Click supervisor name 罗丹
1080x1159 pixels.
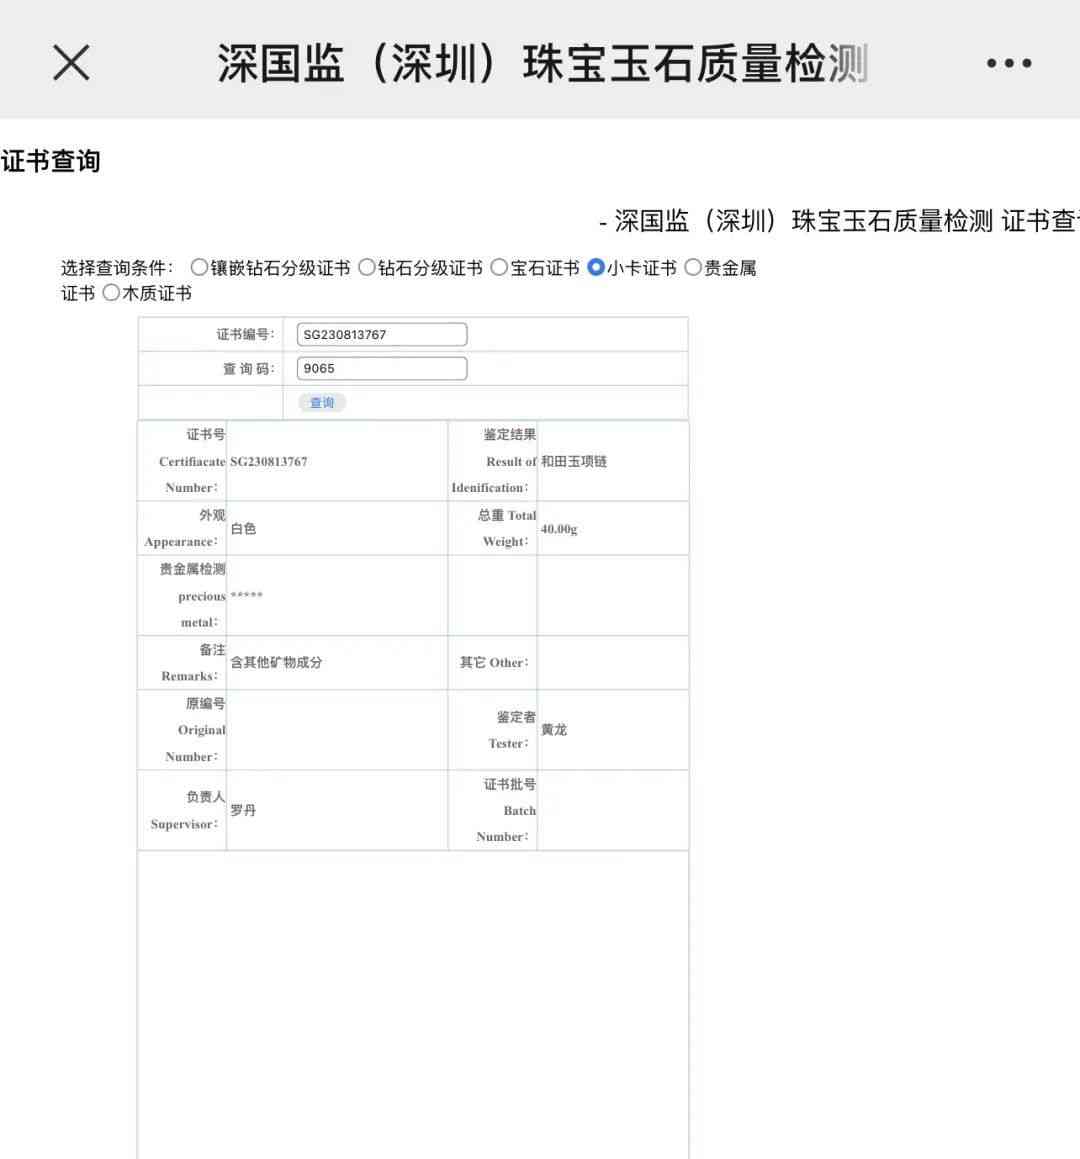click(x=243, y=810)
